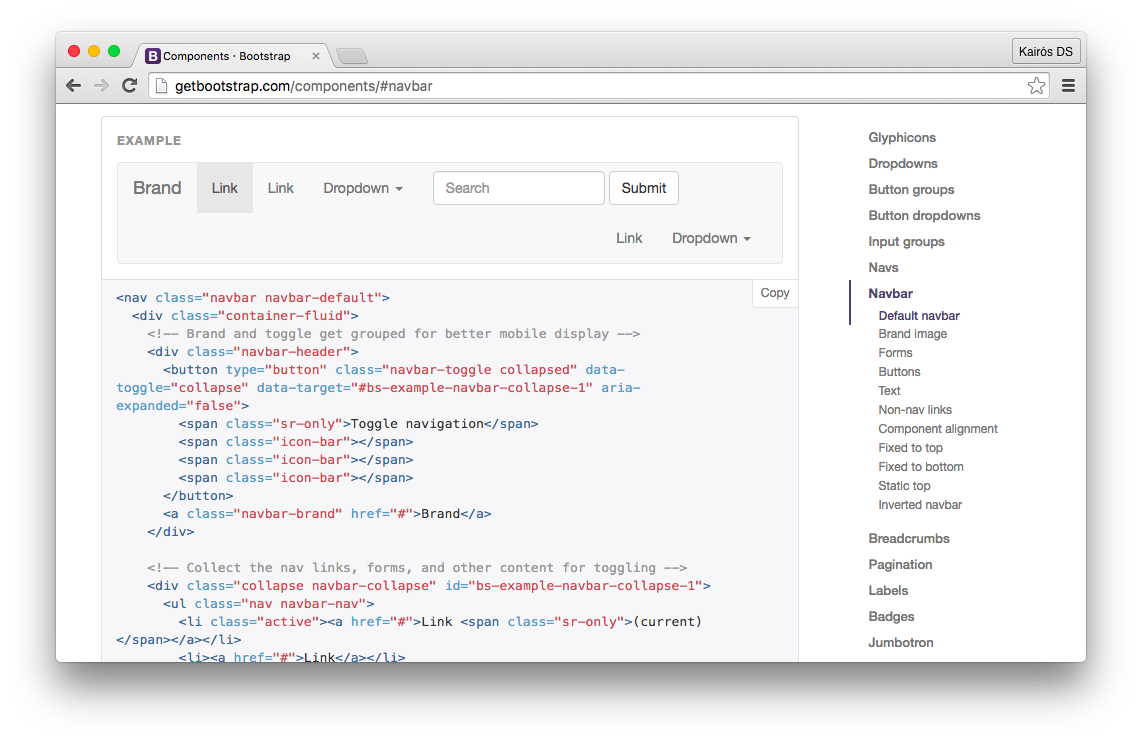Select Default navbar subsection
This screenshot has width=1142, height=742.
pos(918,316)
